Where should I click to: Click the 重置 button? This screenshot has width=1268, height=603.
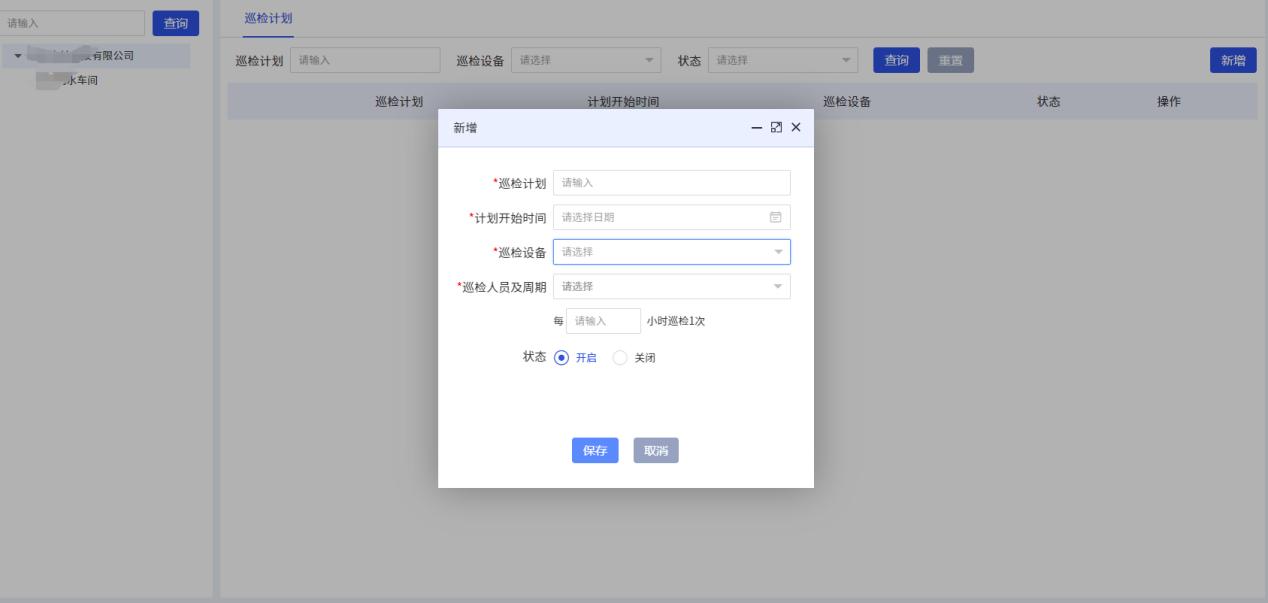pyautogui.click(x=950, y=61)
